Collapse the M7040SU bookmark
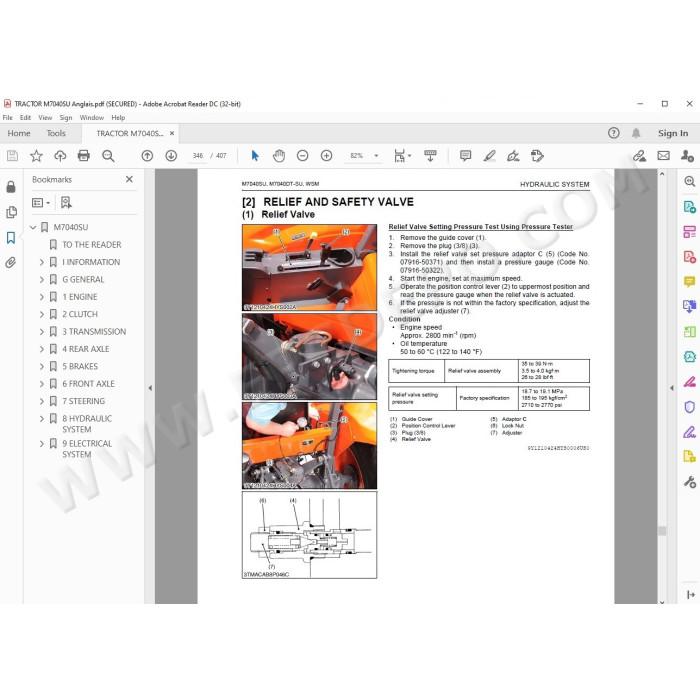 click(33, 227)
